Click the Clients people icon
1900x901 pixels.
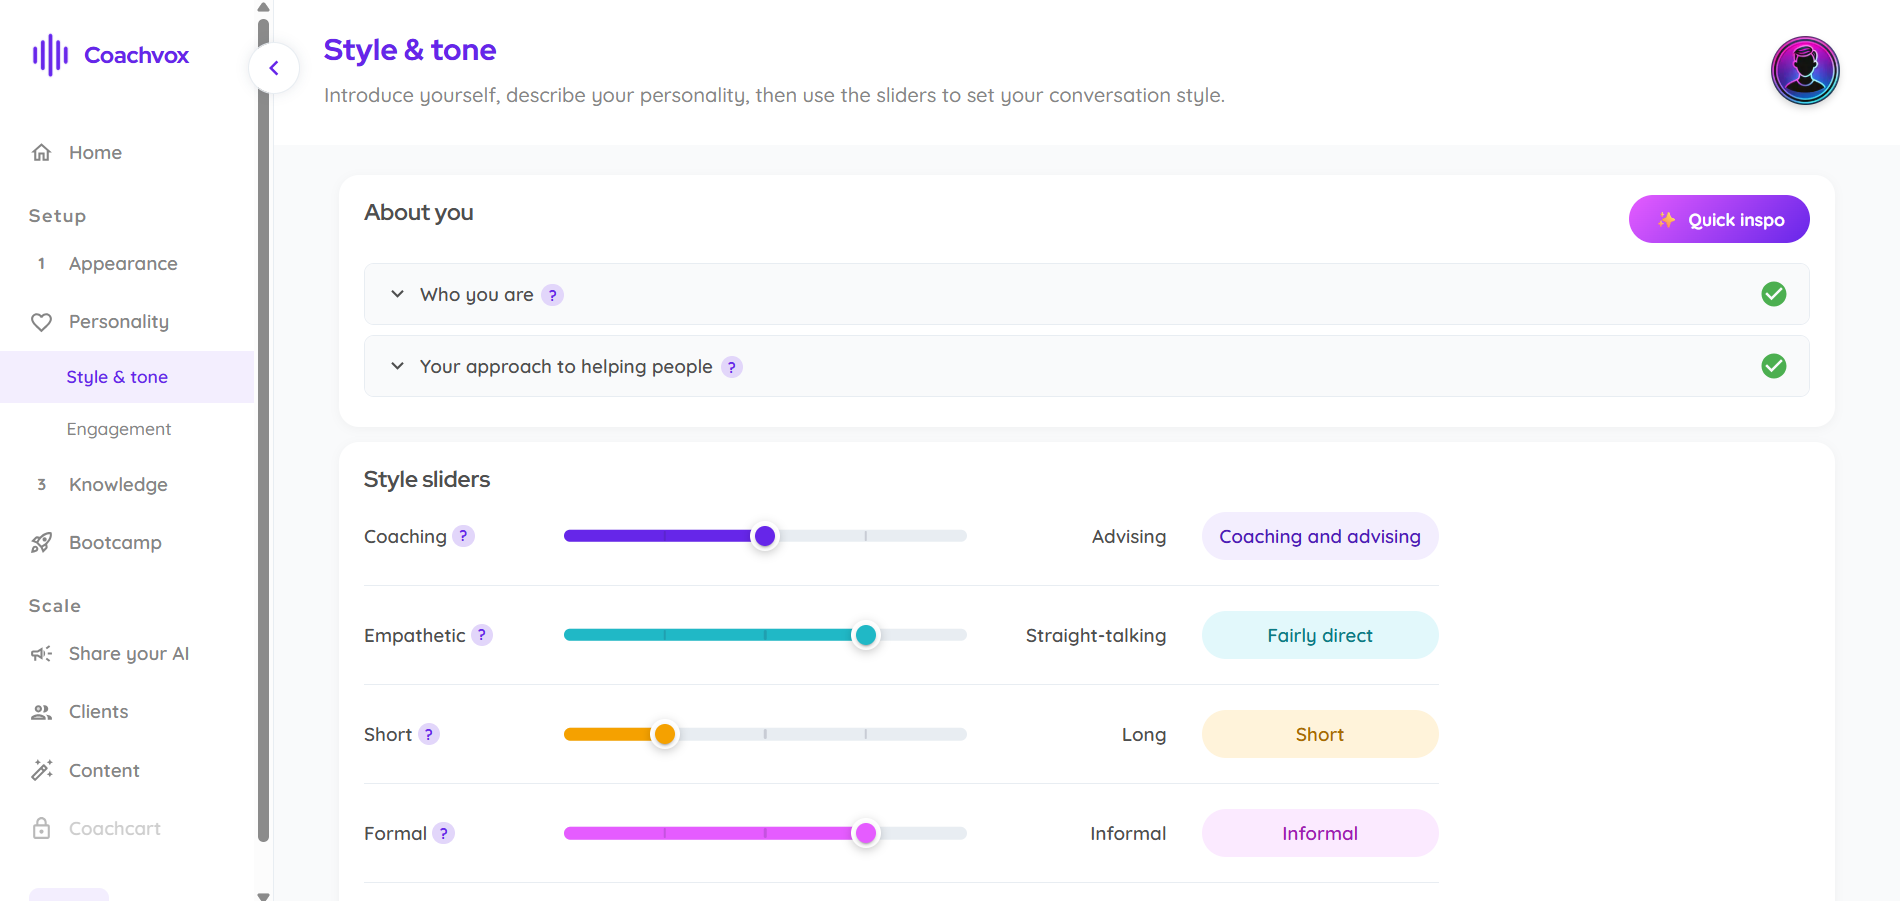41,712
